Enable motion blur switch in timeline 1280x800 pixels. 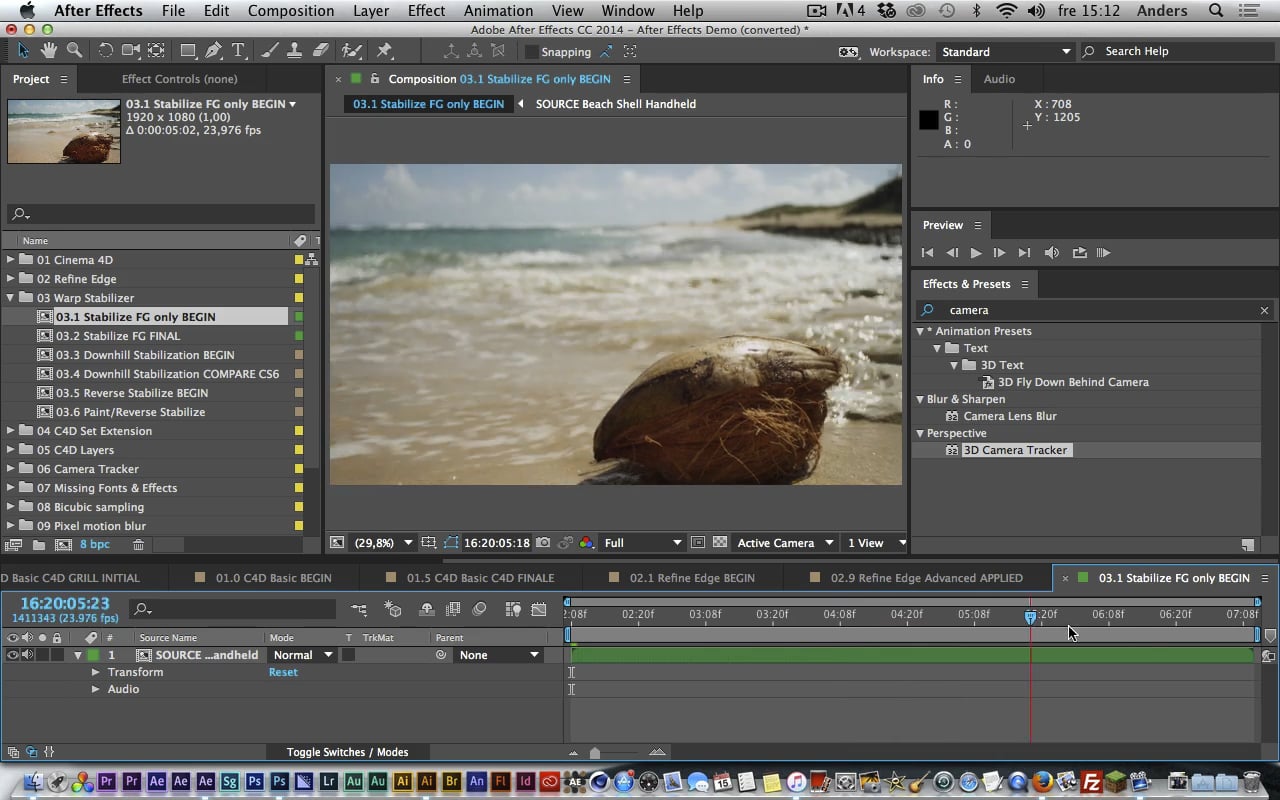click(x=479, y=609)
